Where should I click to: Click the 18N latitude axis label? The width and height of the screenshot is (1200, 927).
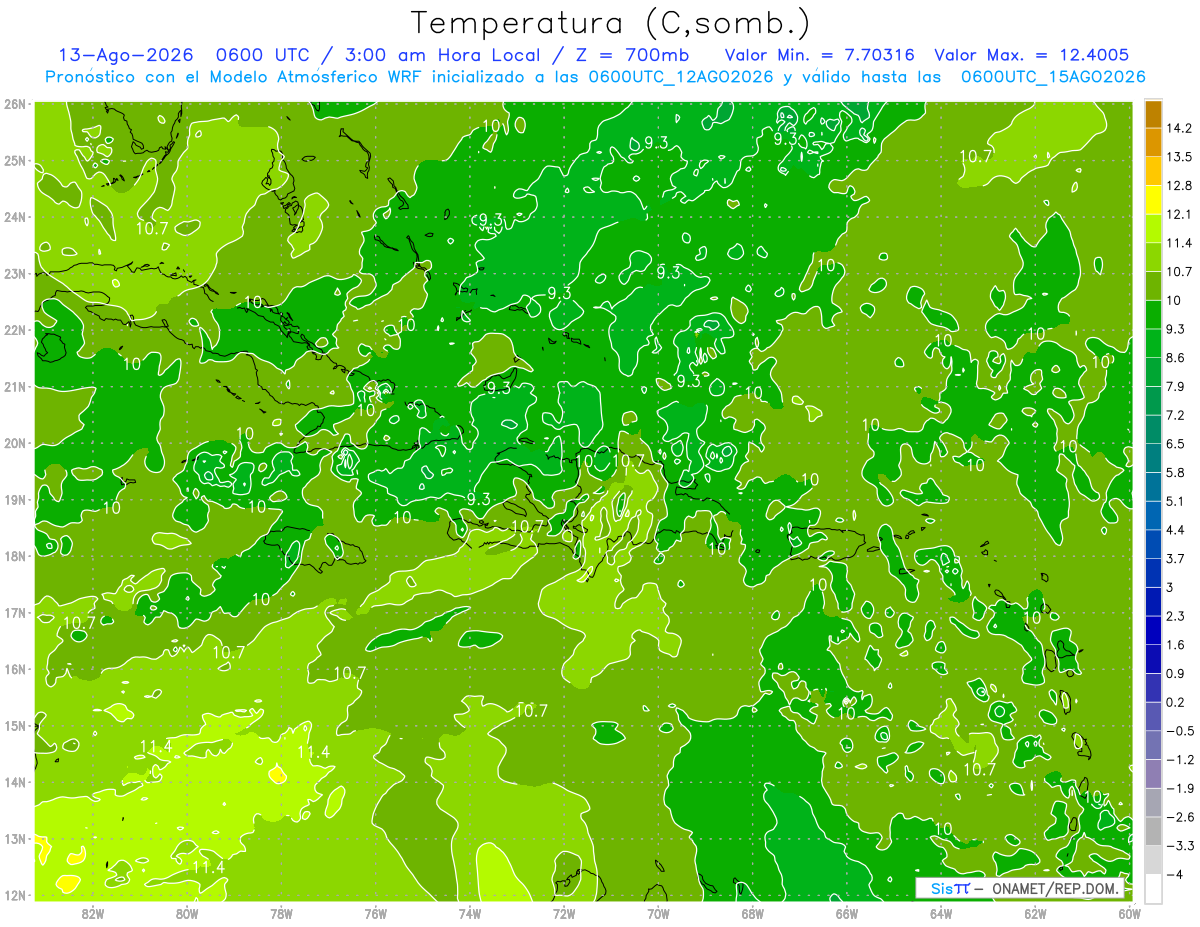14,556
